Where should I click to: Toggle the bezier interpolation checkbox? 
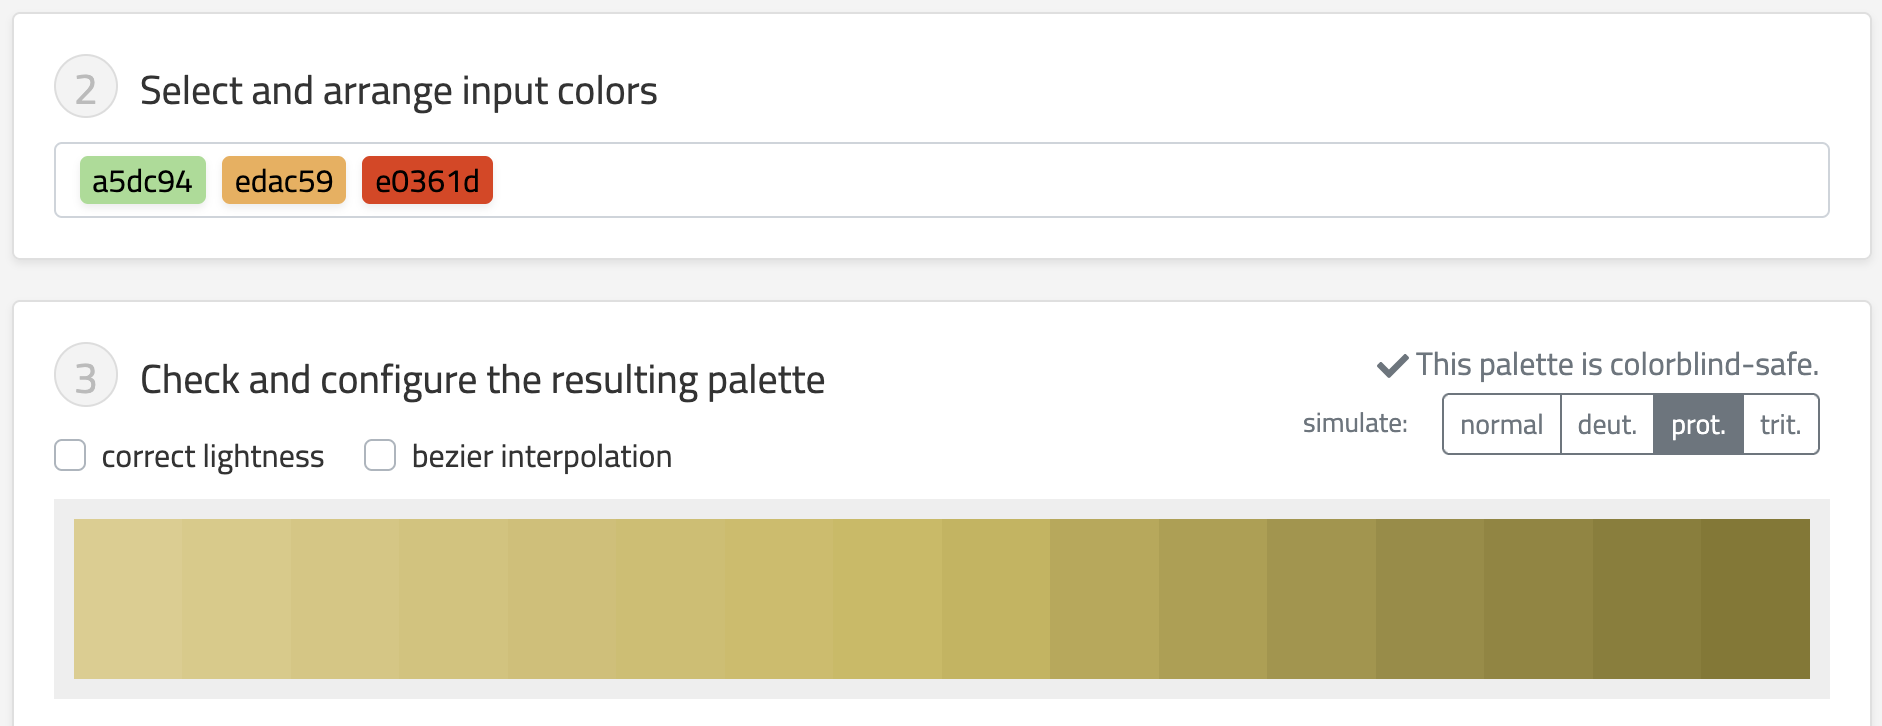coord(380,455)
